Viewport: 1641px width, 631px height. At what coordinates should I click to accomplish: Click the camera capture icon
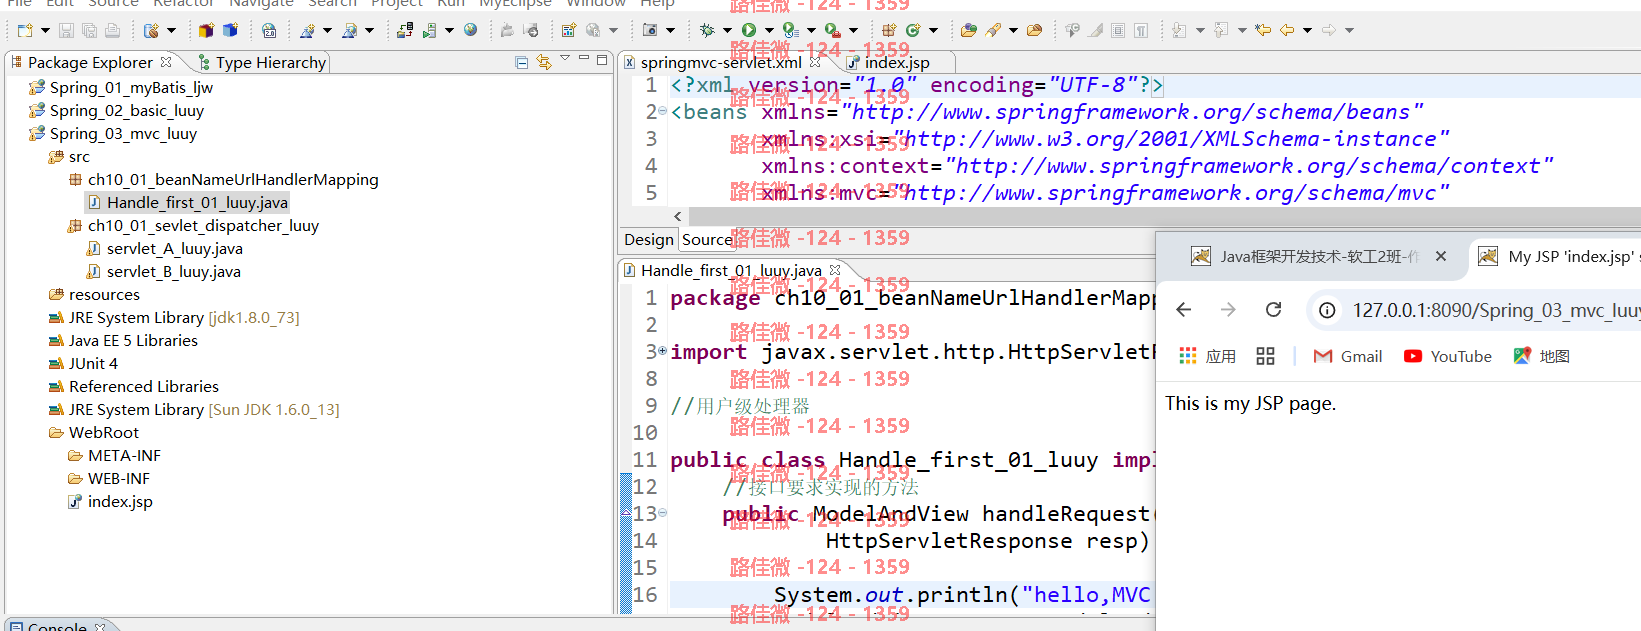coord(650,30)
